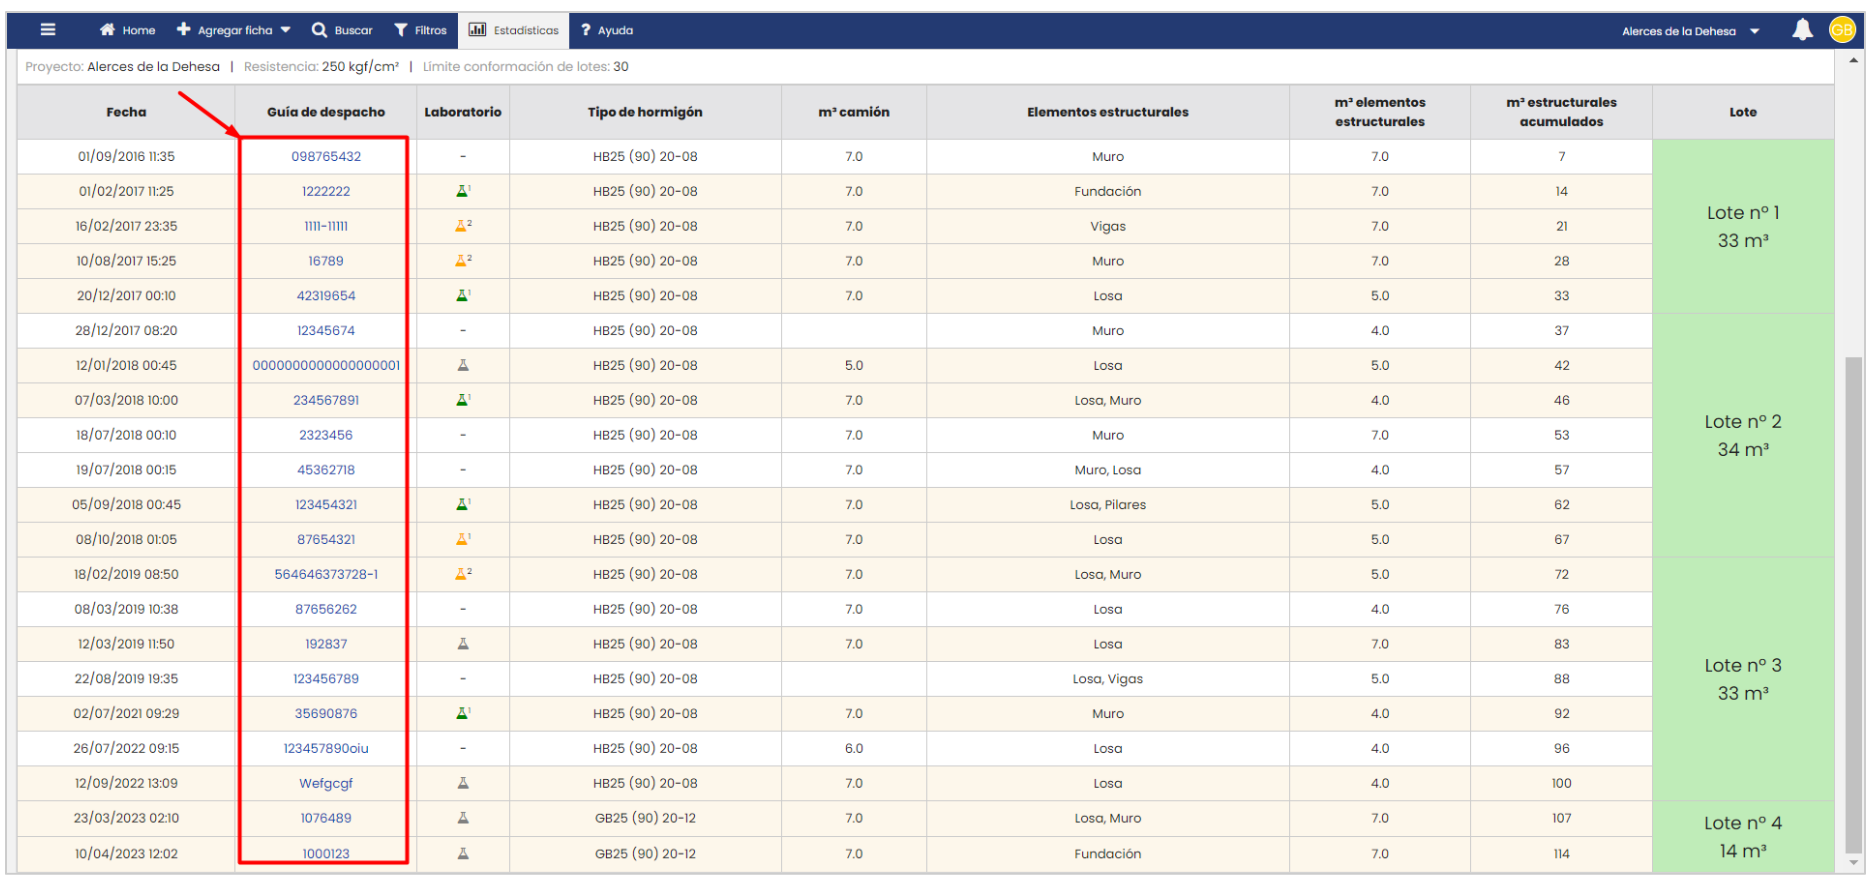Open the GB user avatar
Screen dimensions: 1875x885
click(x=1842, y=30)
